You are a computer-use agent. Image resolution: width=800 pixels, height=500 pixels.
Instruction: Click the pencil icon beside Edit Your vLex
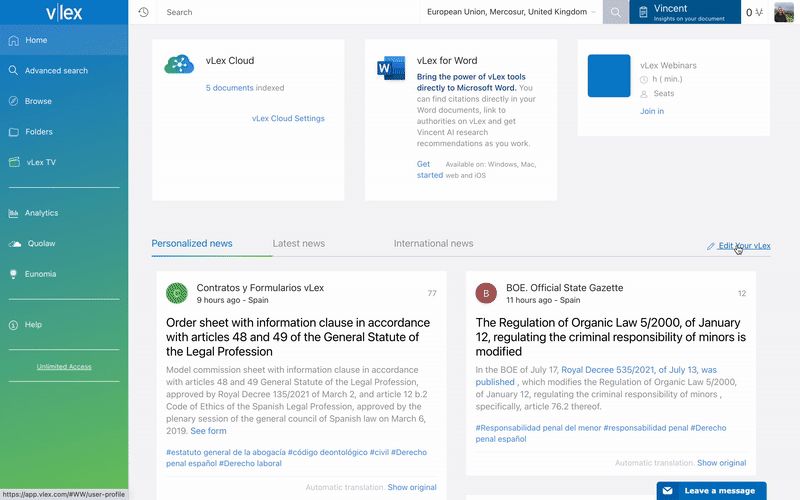click(711, 246)
